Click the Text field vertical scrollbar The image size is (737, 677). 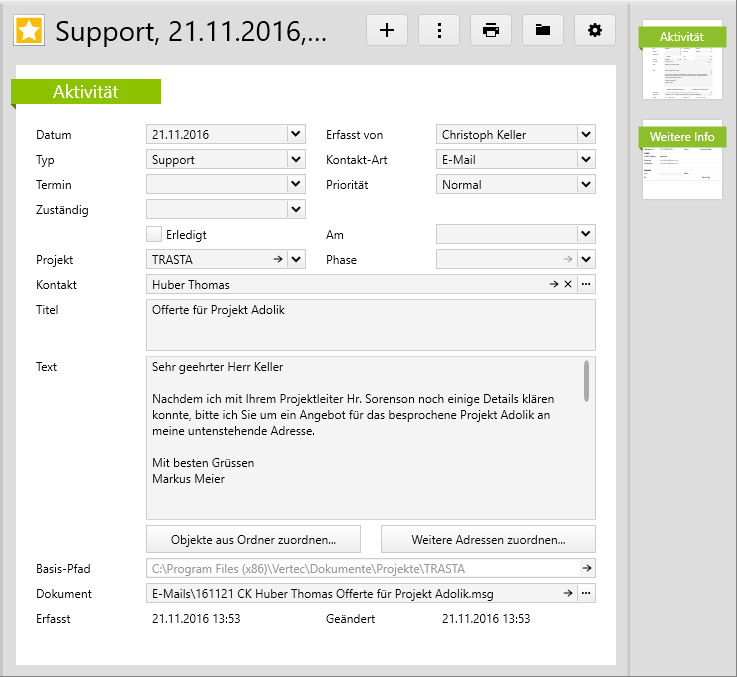click(586, 380)
